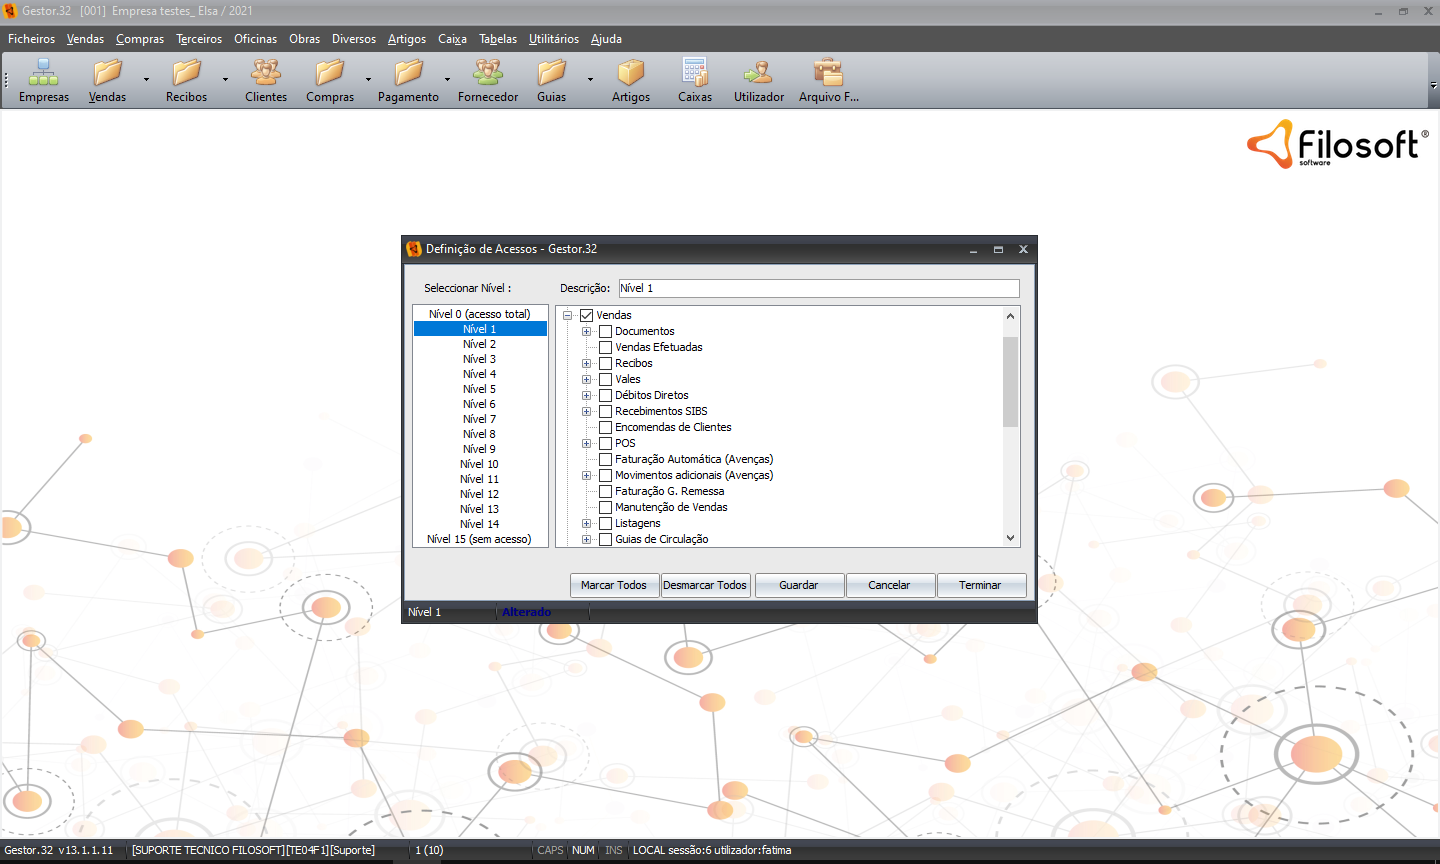Open the Arquivo F... toolbar icon
1440x864 pixels.
coord(828,73)
